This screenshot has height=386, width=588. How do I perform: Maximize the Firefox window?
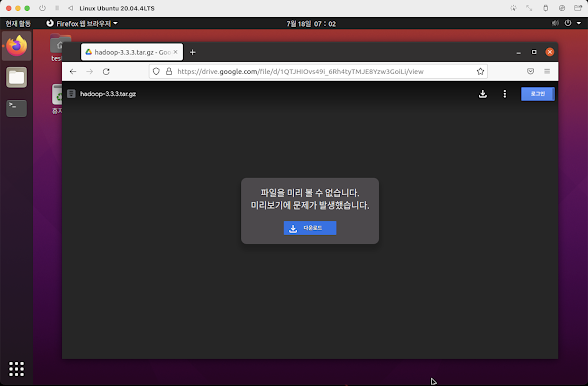coord(534,52)
